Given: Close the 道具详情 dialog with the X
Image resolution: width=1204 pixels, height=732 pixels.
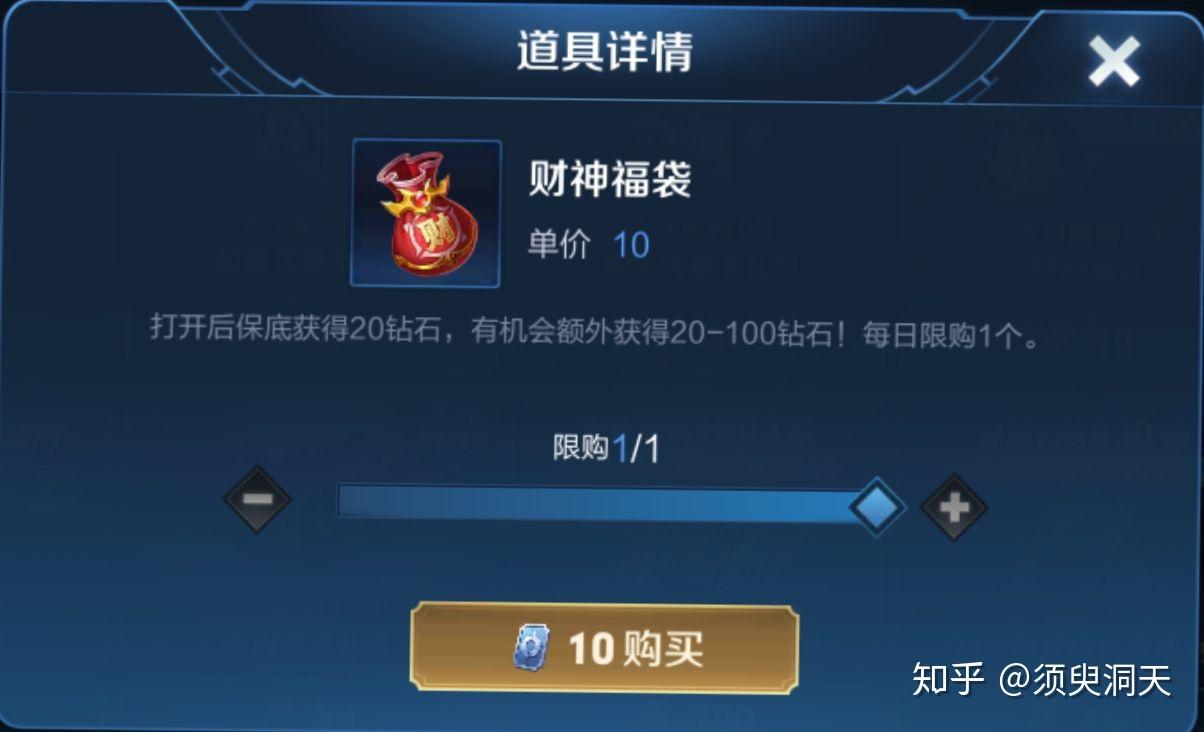Looking at the screenshot, I should coord(1113,61).
